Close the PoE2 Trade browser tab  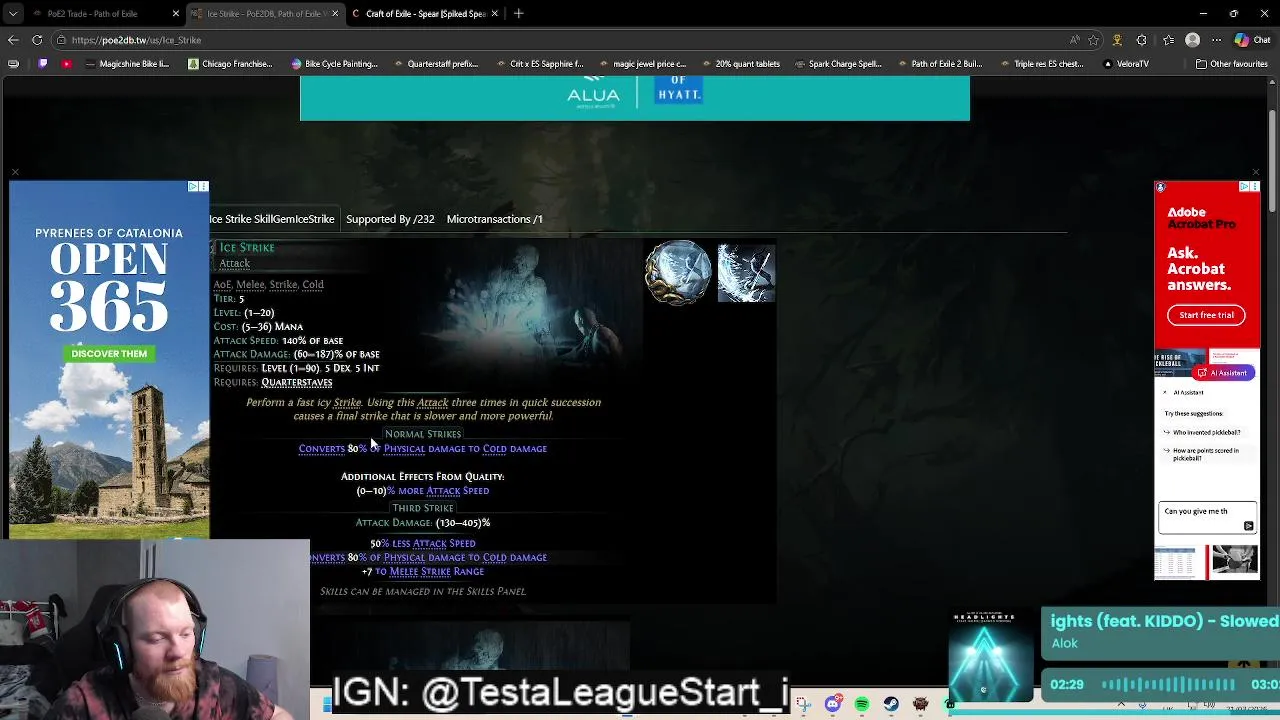pyautogui.click(x=176, y=14)
